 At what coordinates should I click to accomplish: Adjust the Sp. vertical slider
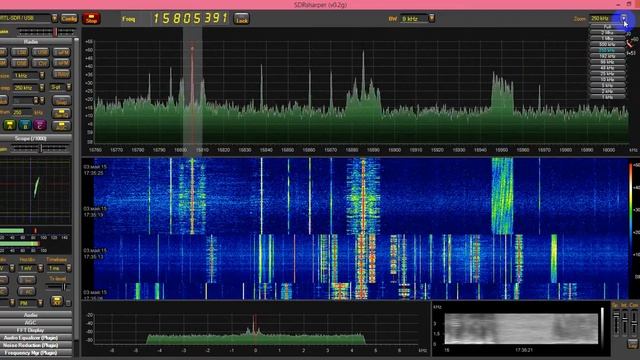click(x=616, y=323)
